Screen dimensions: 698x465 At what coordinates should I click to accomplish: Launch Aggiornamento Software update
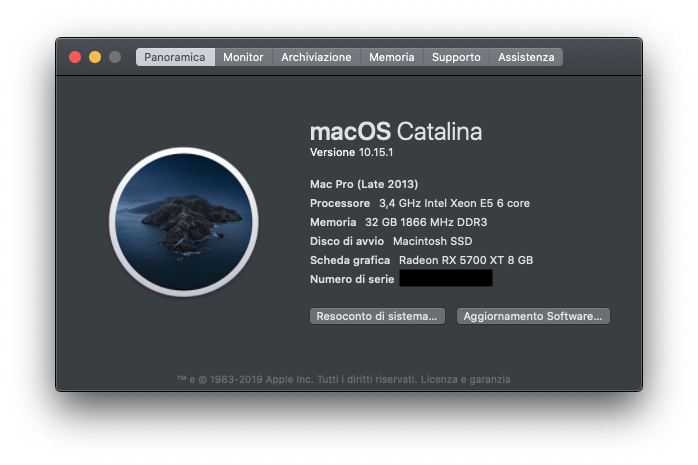[533, 316]
